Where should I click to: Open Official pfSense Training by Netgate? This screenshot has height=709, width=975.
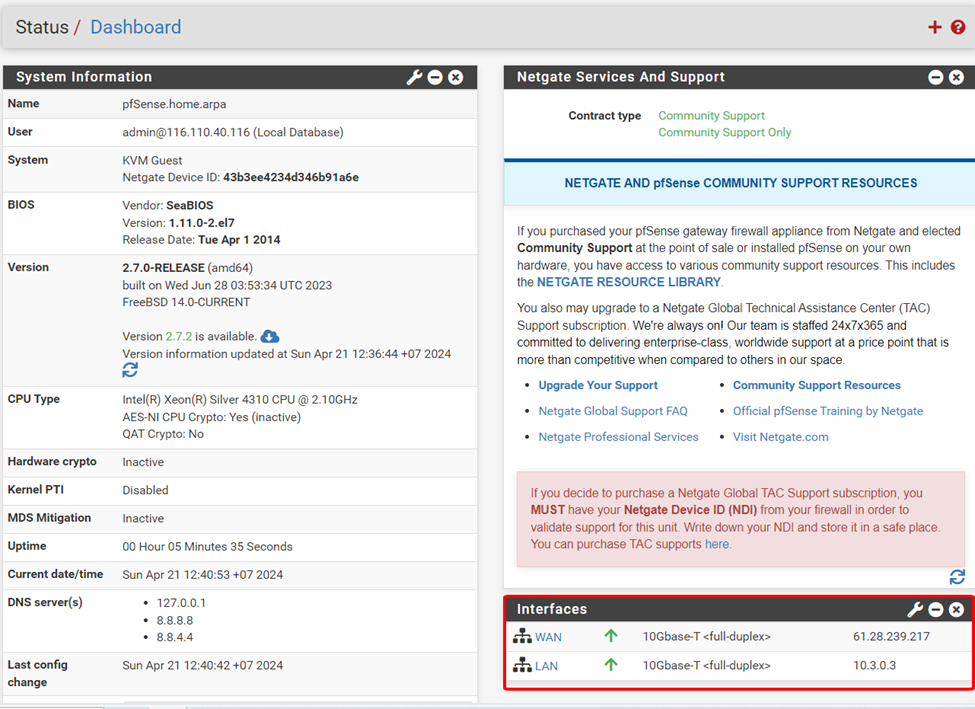click(x=827, y=411)
